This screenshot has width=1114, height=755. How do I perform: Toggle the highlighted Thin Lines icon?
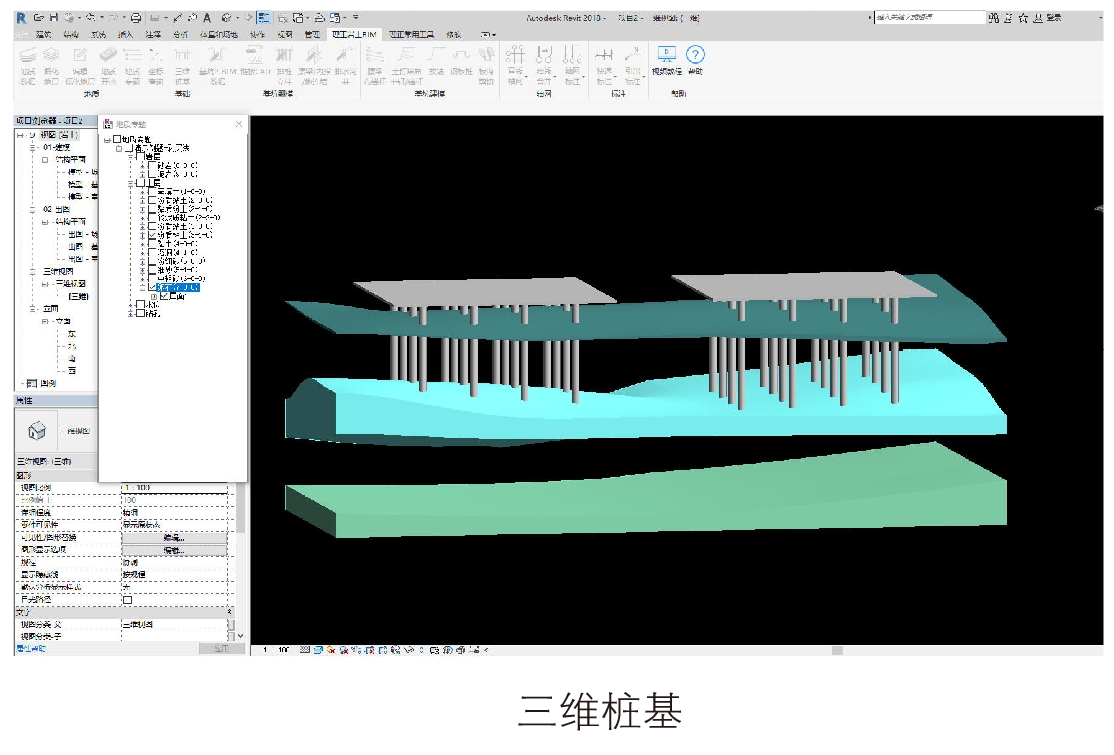(x=264, y=18)
